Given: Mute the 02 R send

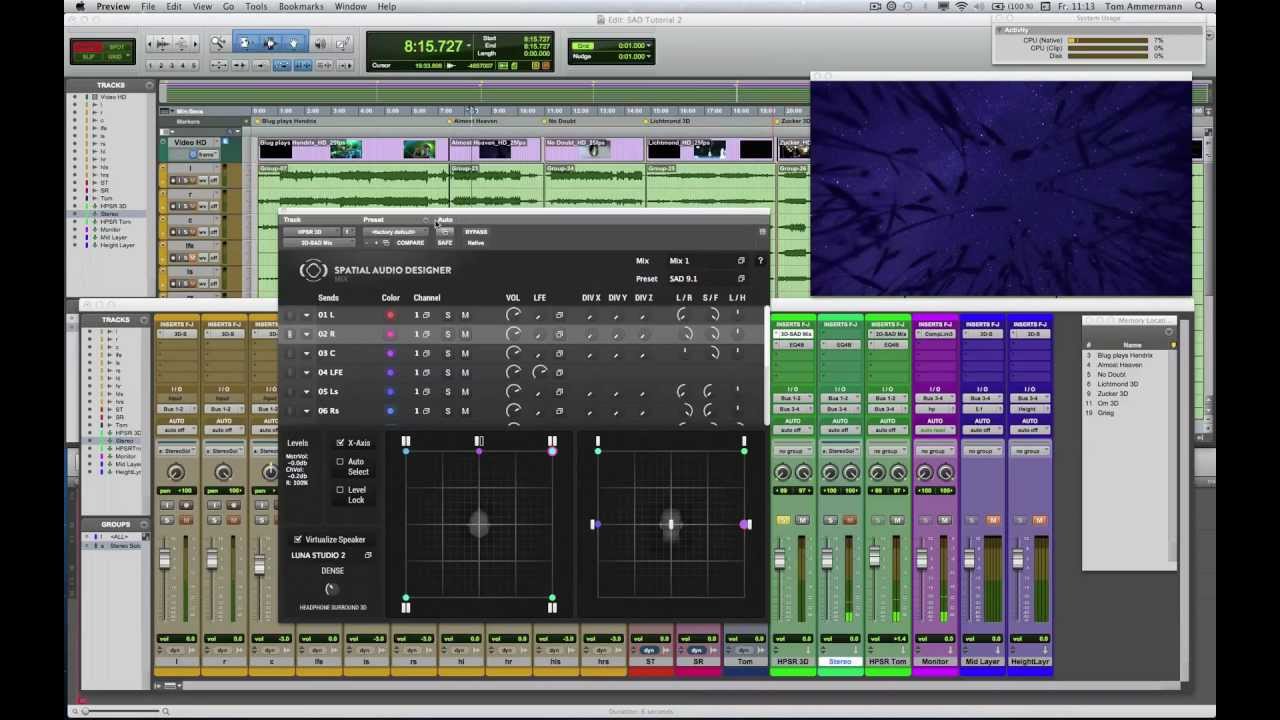Looking at the screenshot, I should click(x=465, y=334).
